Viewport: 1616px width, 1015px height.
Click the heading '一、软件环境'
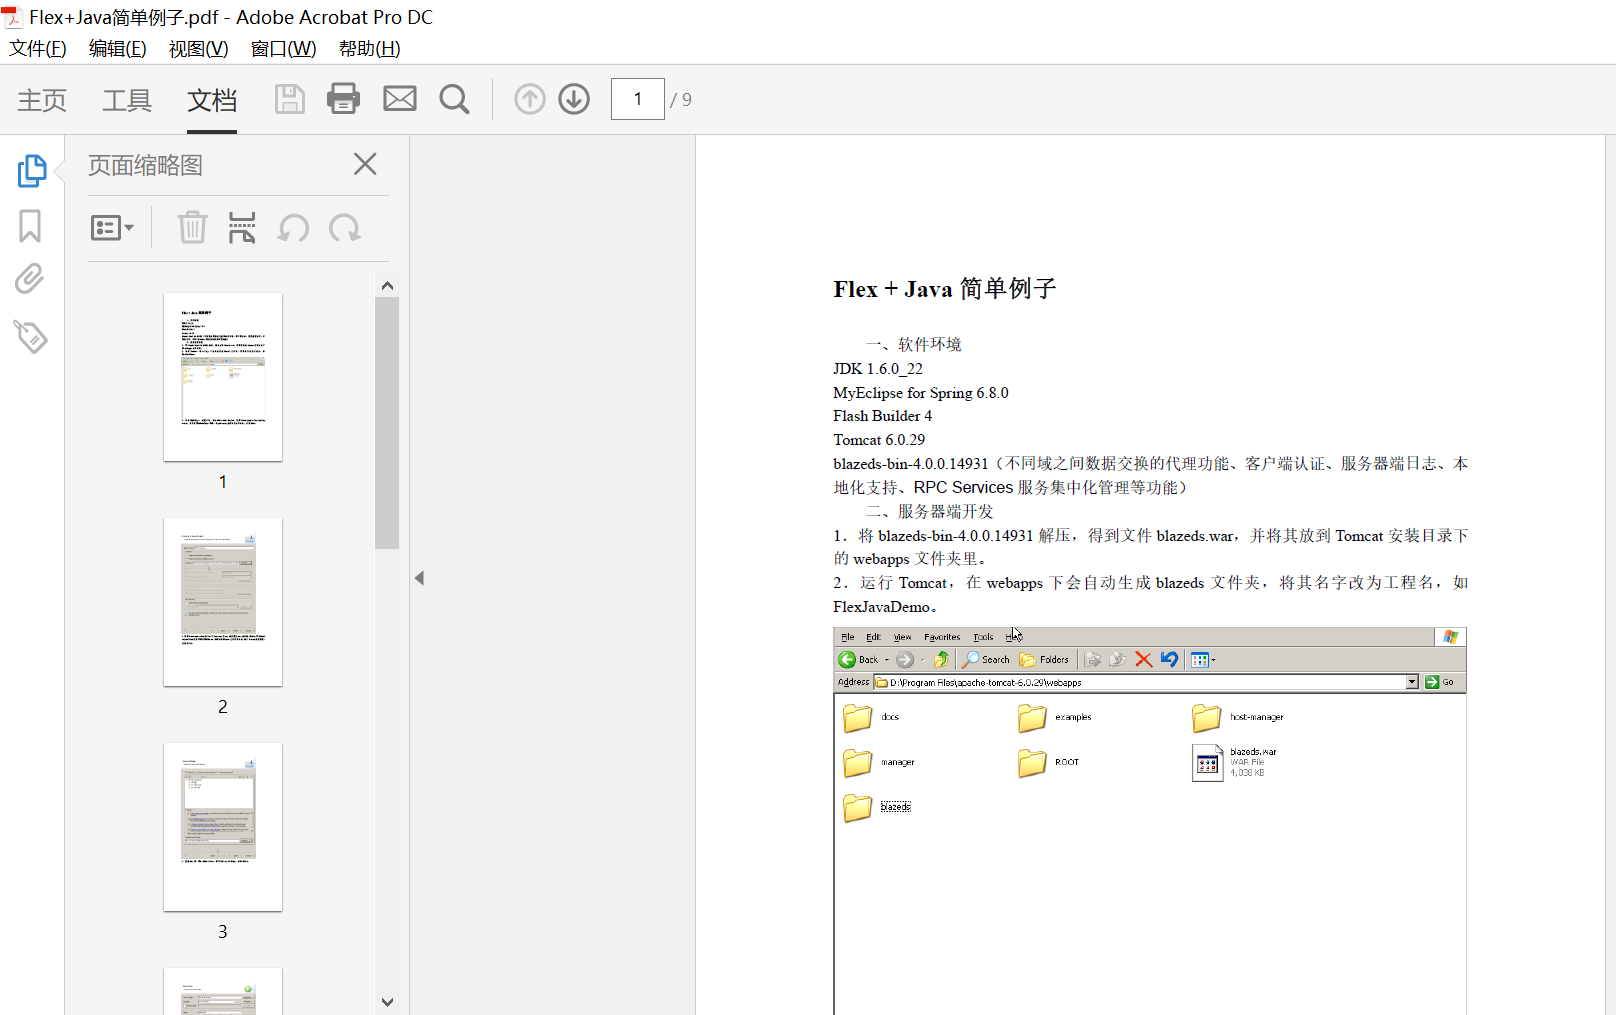point(914,345)
